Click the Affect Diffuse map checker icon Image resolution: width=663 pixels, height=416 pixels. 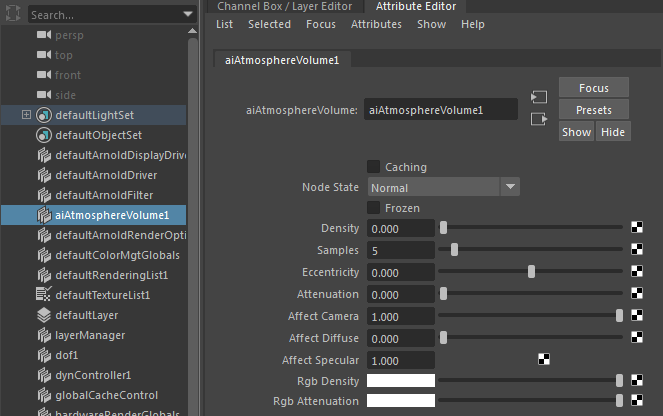point(637,337)
